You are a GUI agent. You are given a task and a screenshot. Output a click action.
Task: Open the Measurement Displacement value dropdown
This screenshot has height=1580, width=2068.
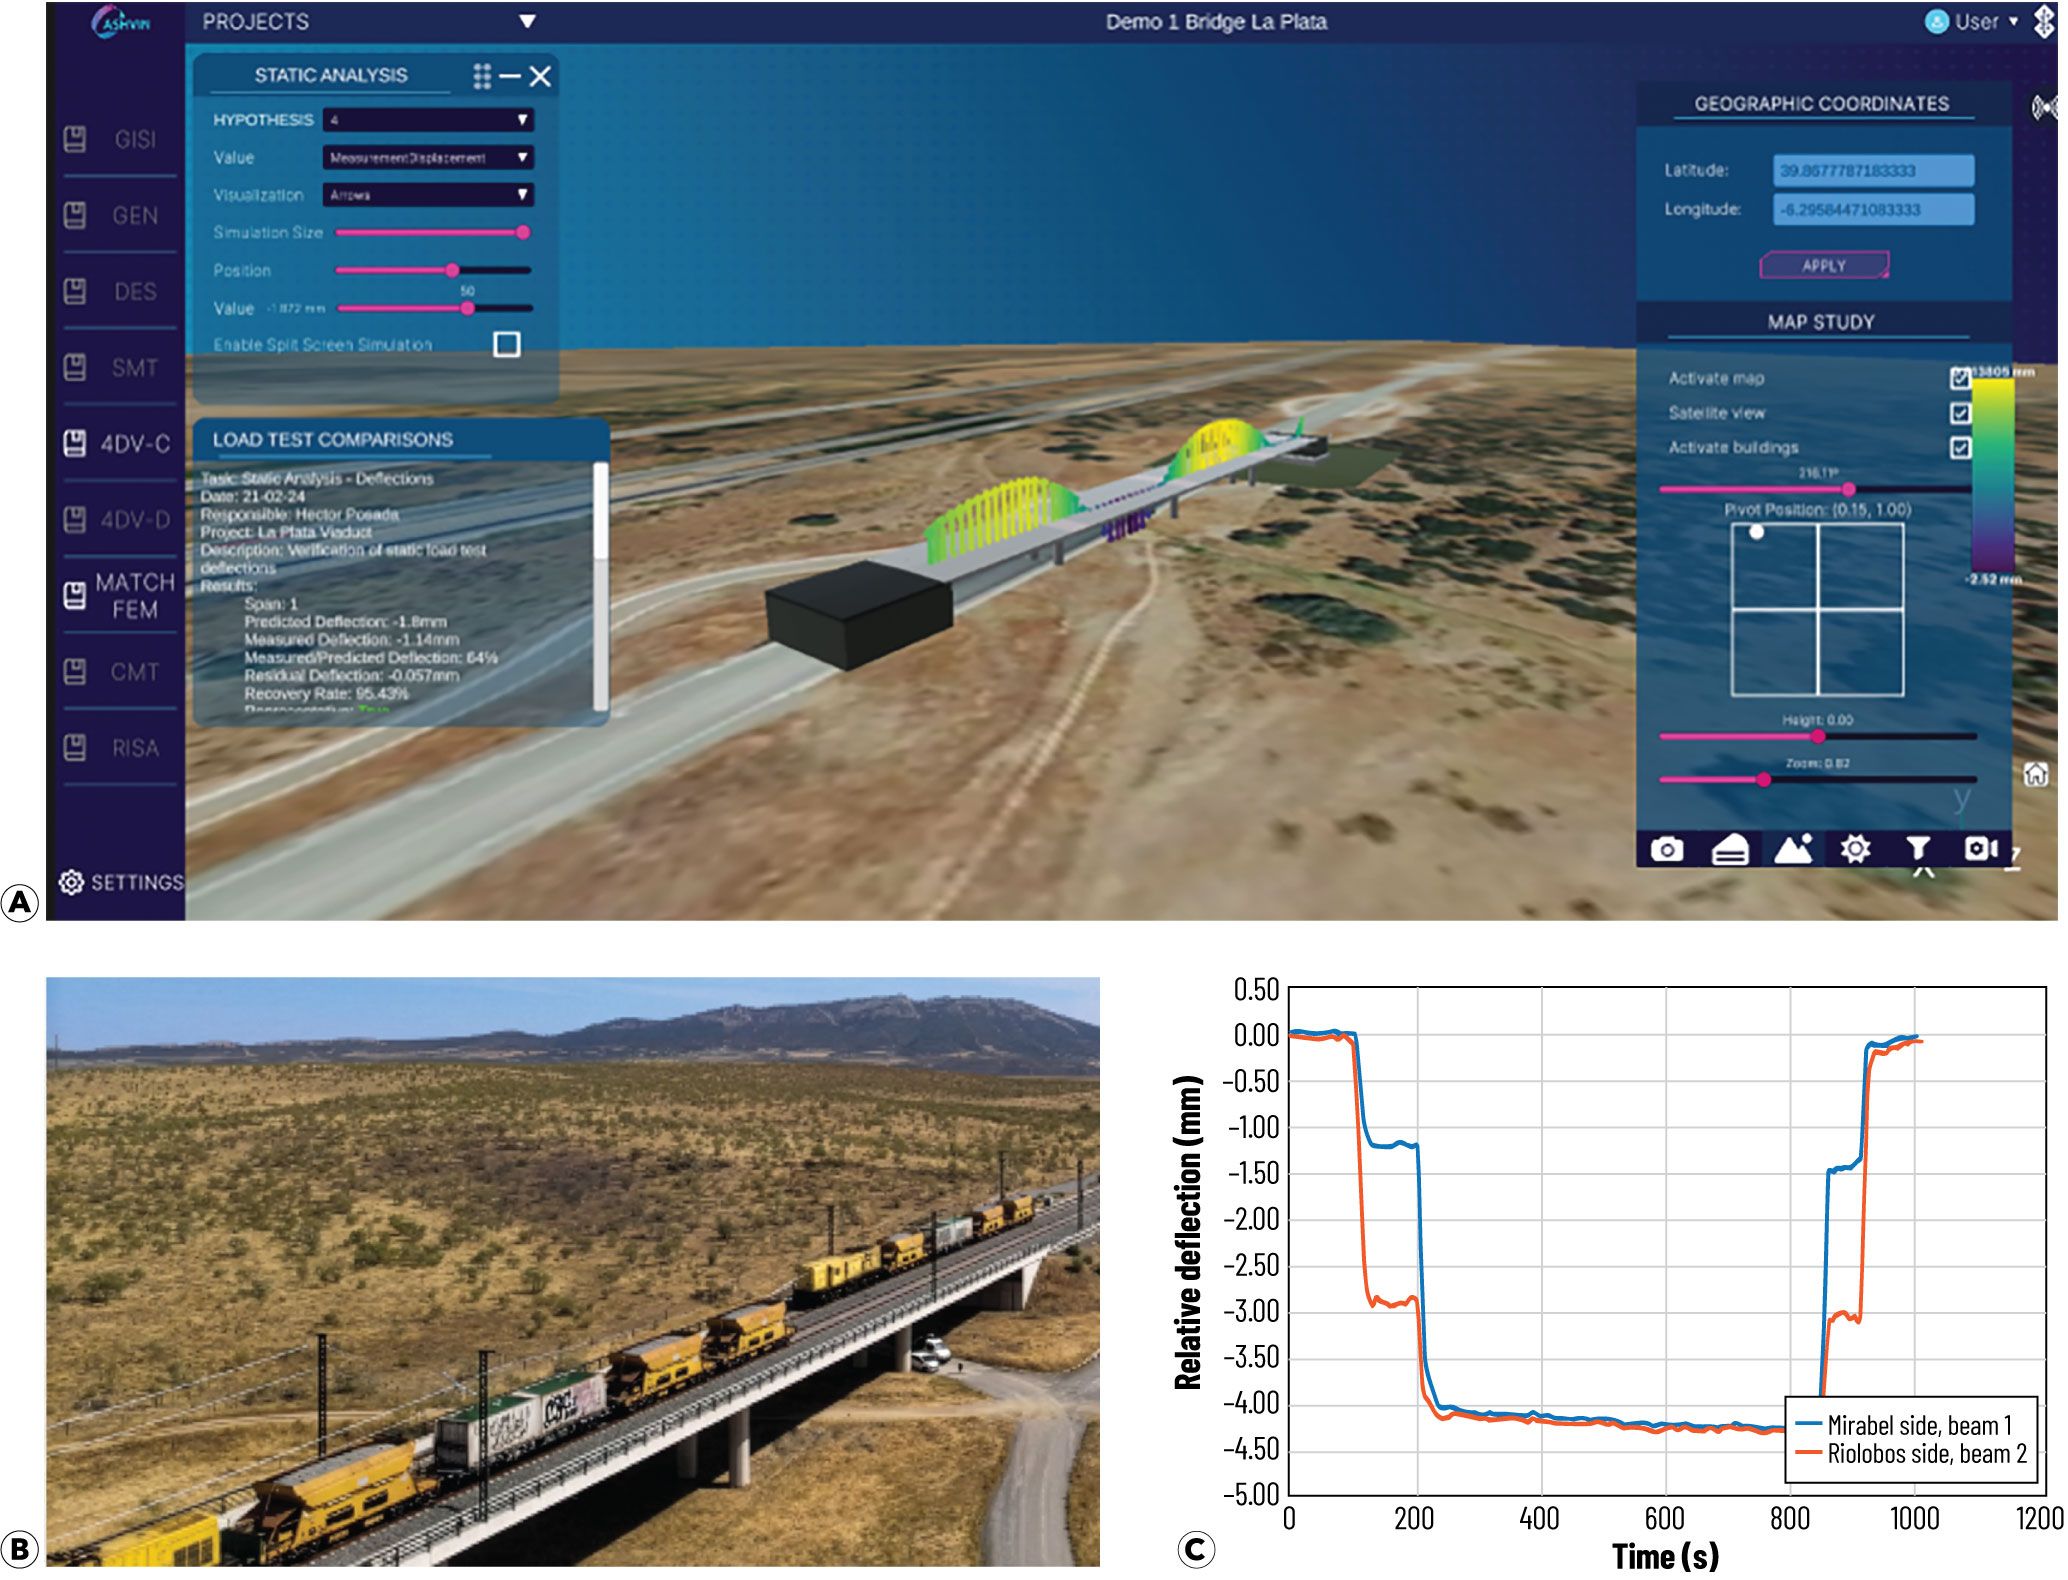point(428,158)
